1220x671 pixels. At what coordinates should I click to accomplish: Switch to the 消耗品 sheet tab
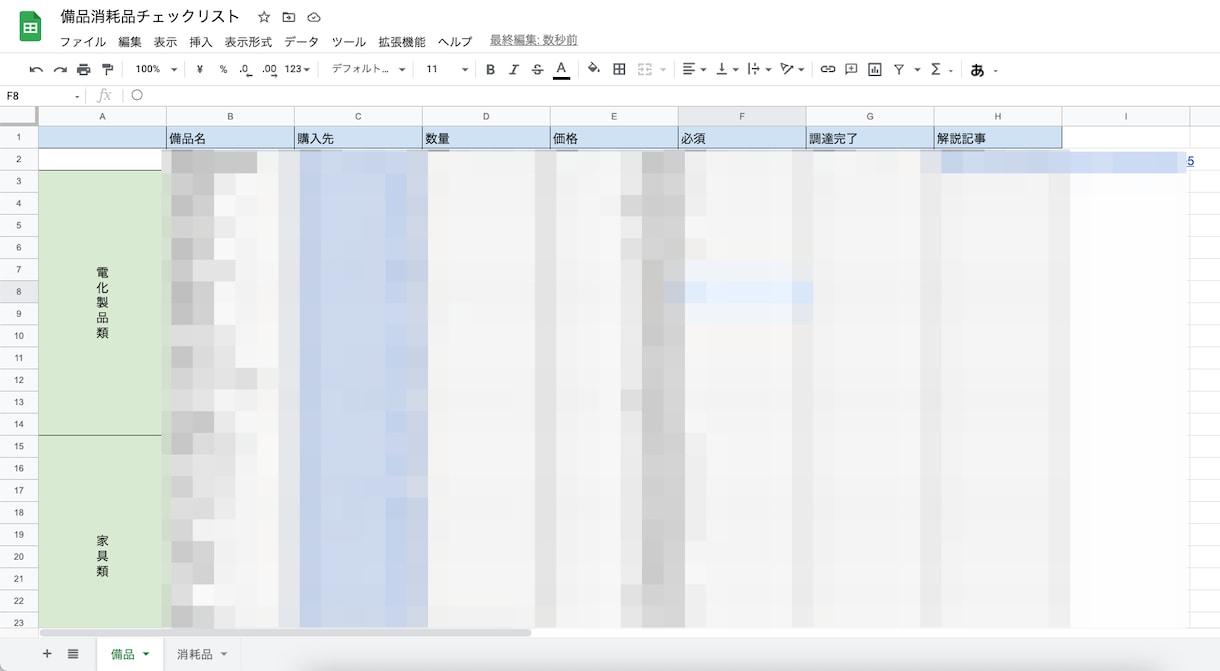(x=203, y=654)
